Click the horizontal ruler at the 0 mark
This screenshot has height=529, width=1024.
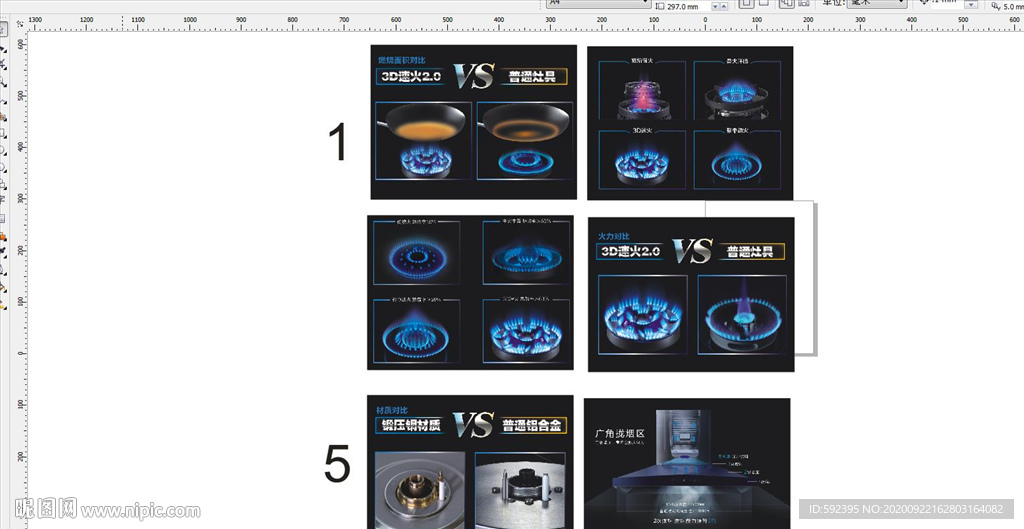point(705,24)
